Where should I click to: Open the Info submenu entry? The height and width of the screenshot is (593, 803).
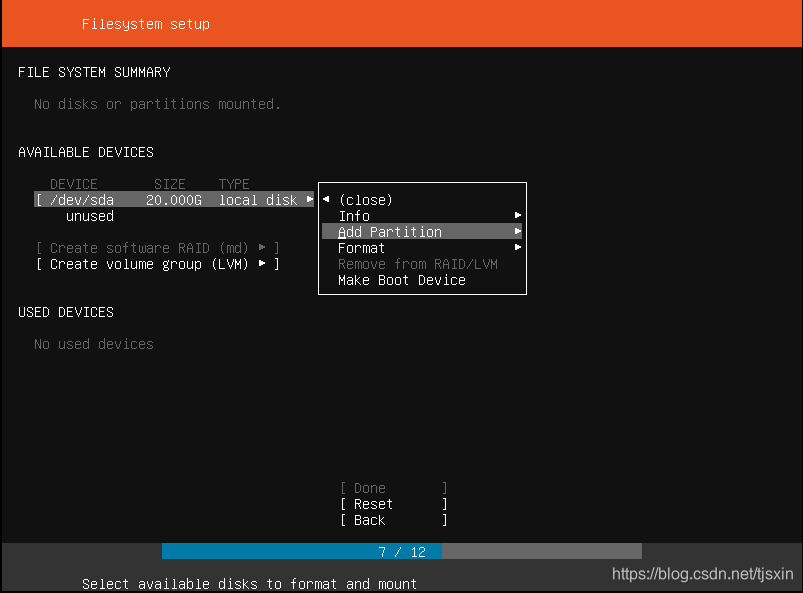coord(422,216)
